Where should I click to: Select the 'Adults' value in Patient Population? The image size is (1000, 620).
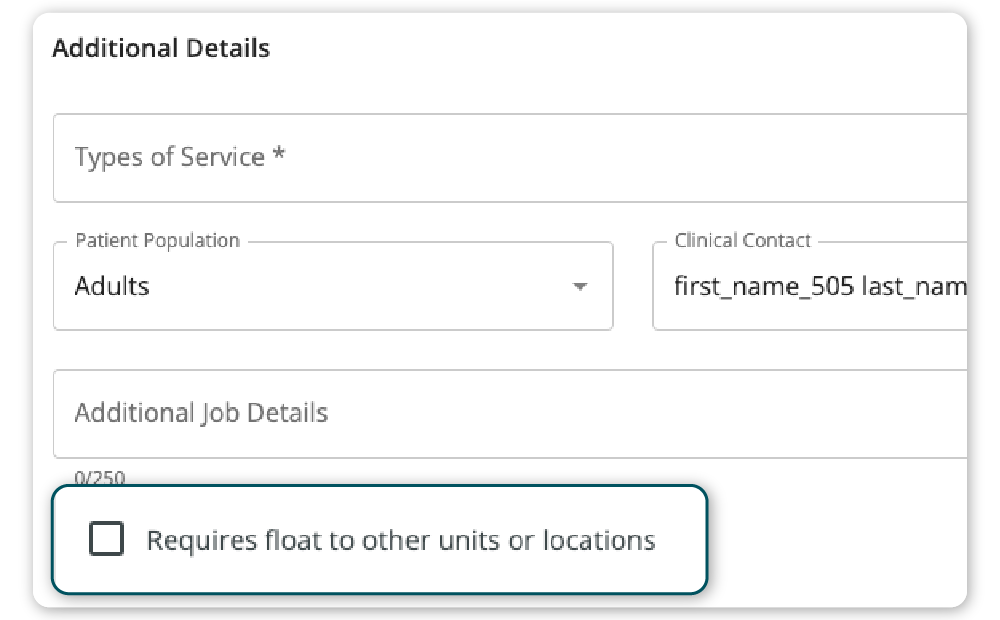(112, 287)
